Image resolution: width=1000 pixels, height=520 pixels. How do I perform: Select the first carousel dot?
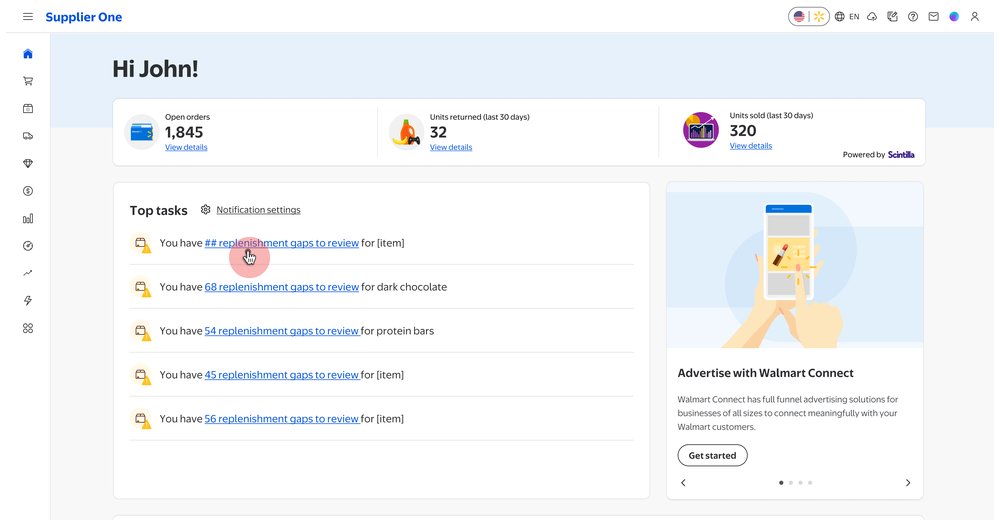click(x=781, y=483)
